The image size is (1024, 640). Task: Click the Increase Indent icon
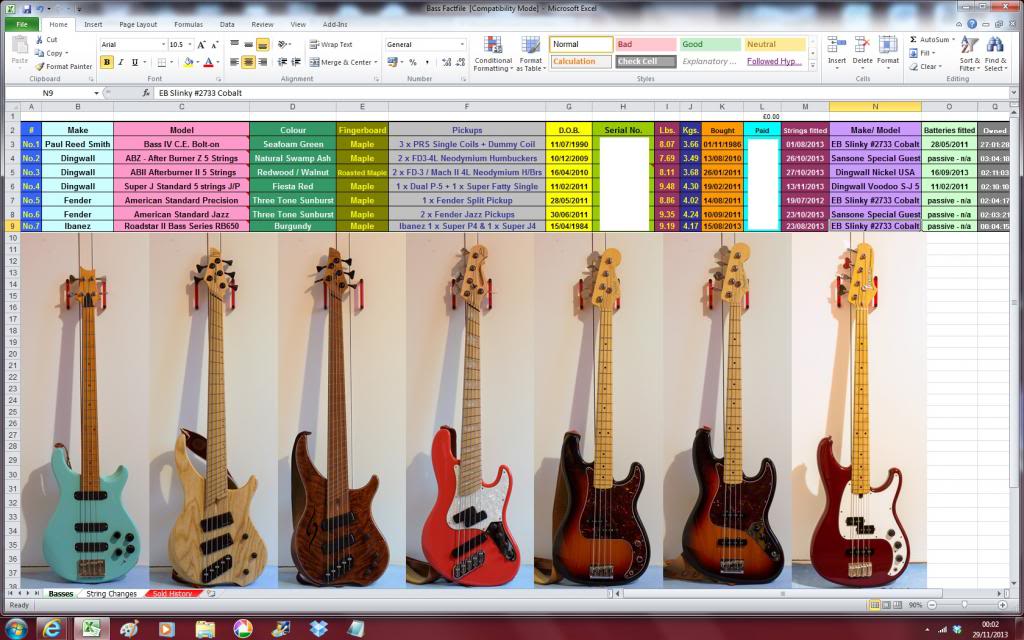[x=296, y=62]
